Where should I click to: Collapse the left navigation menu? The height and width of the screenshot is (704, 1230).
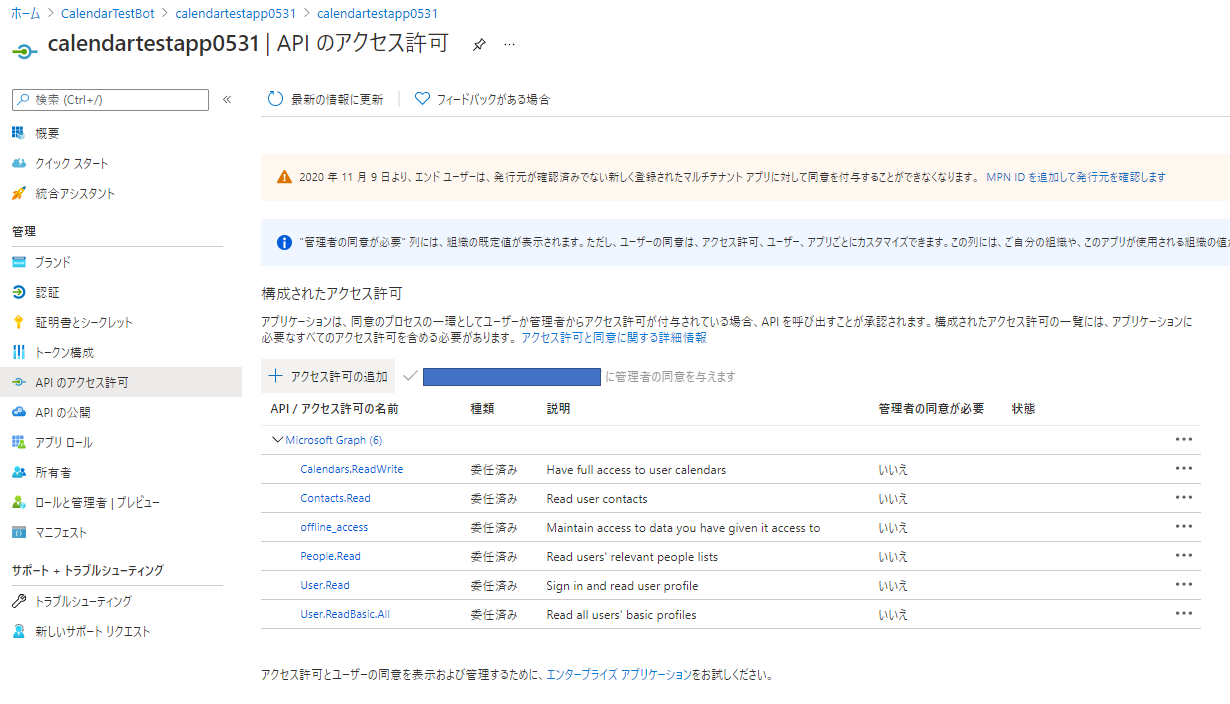pyautogui.click(x=227, y=100)
